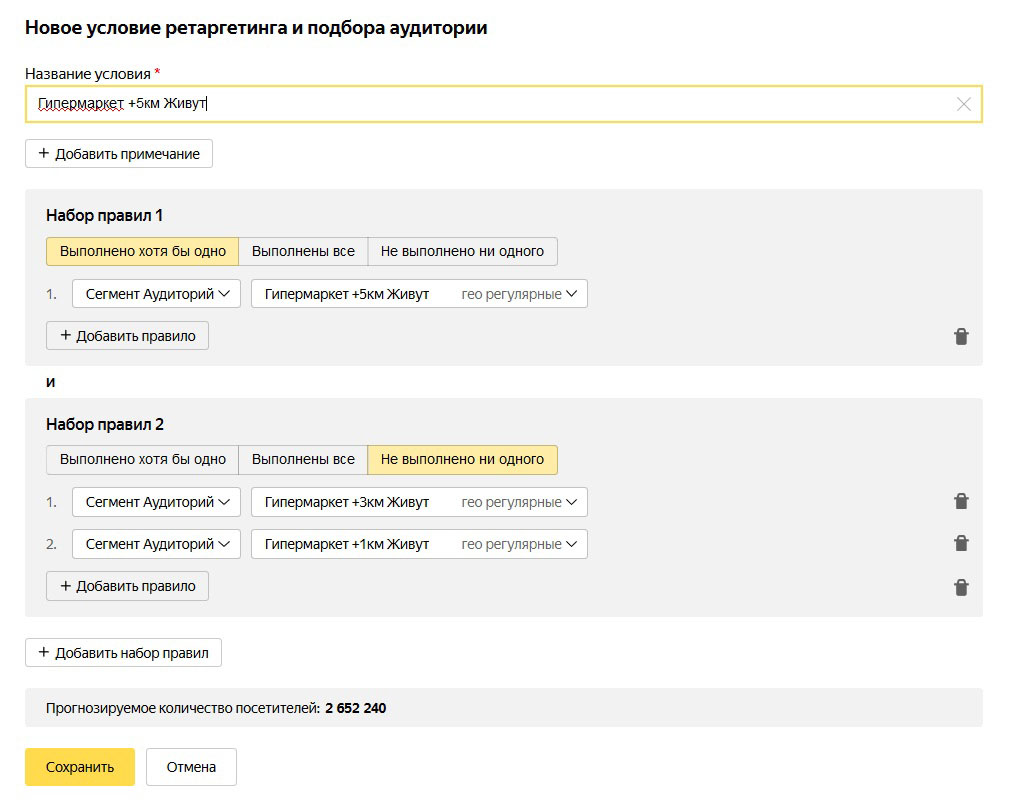Open Сегмент Аудиторий dropdown in rule set 1
1017x809 pixels.
156,294
